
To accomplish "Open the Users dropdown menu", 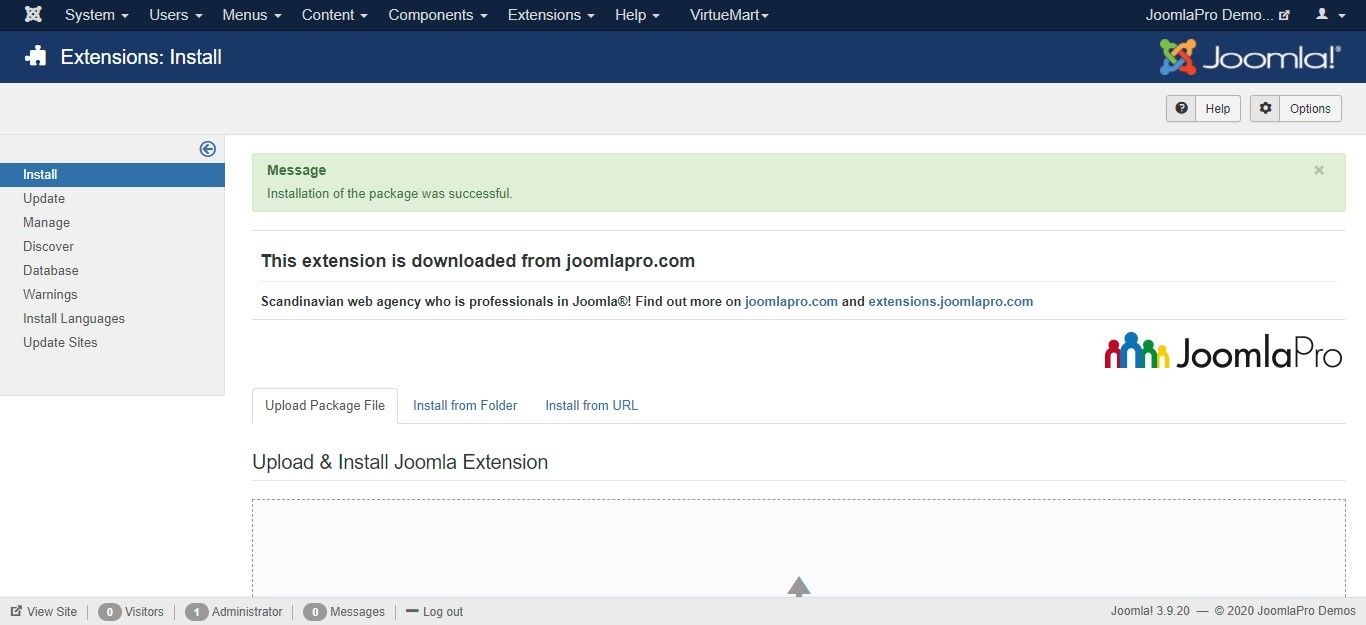I will pos(176,15).
